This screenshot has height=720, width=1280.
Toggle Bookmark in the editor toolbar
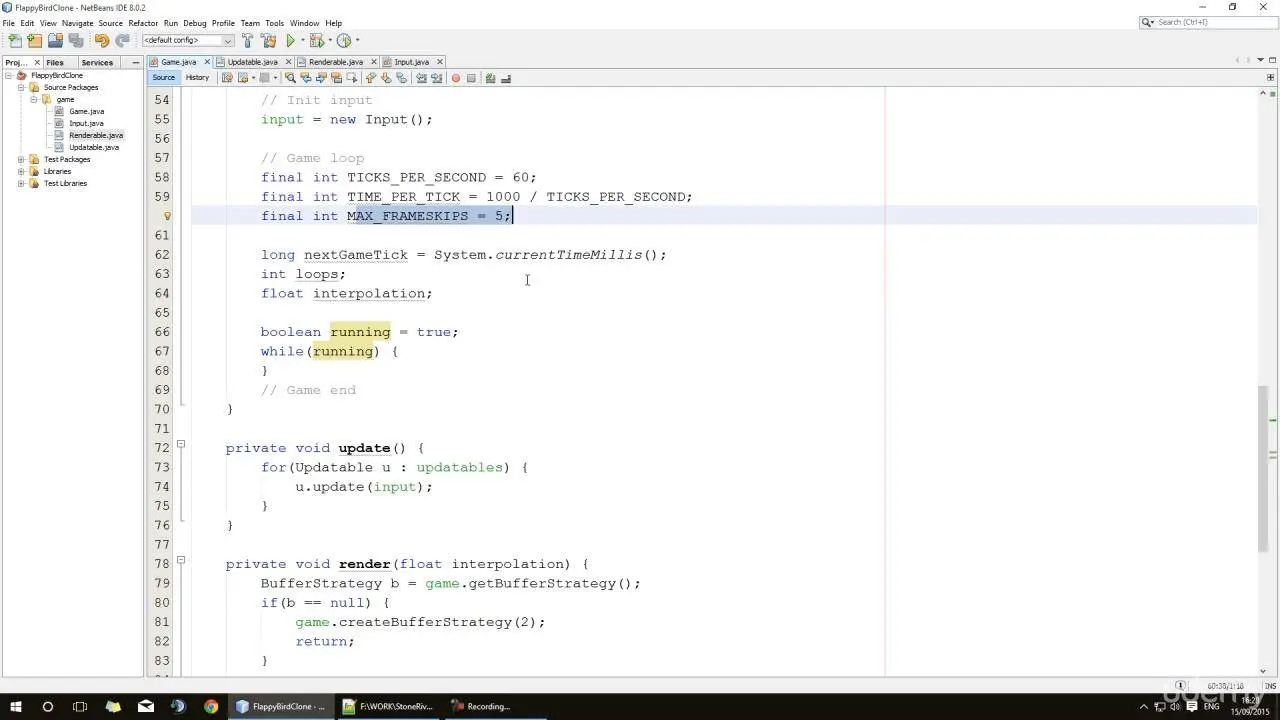(401, 78)
